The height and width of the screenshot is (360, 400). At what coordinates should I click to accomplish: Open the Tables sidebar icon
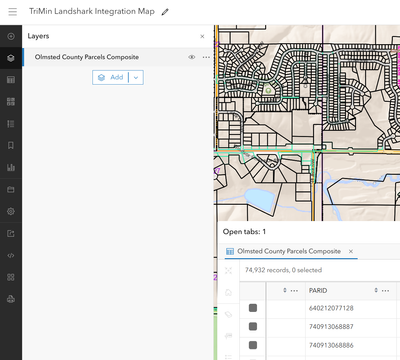pyautogui.click(x=11, y=80)
